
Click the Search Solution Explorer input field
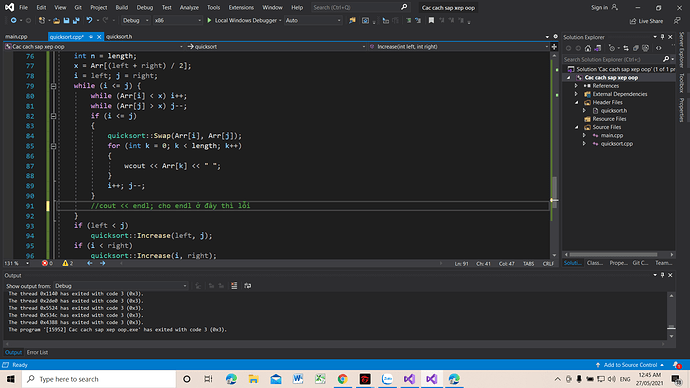point(612,59)
